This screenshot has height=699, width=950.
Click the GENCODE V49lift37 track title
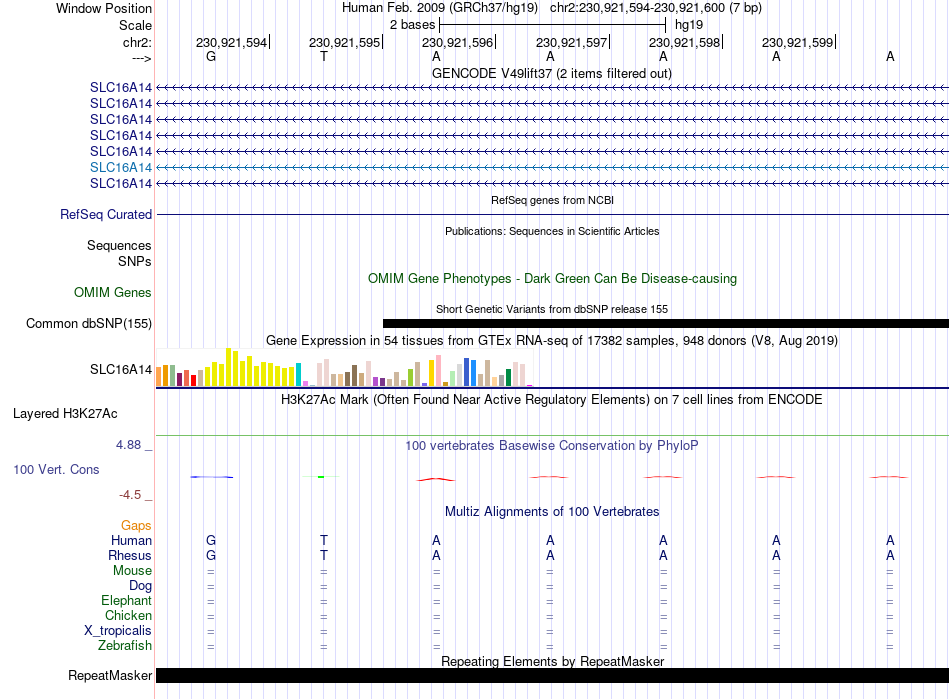point(552,73)
